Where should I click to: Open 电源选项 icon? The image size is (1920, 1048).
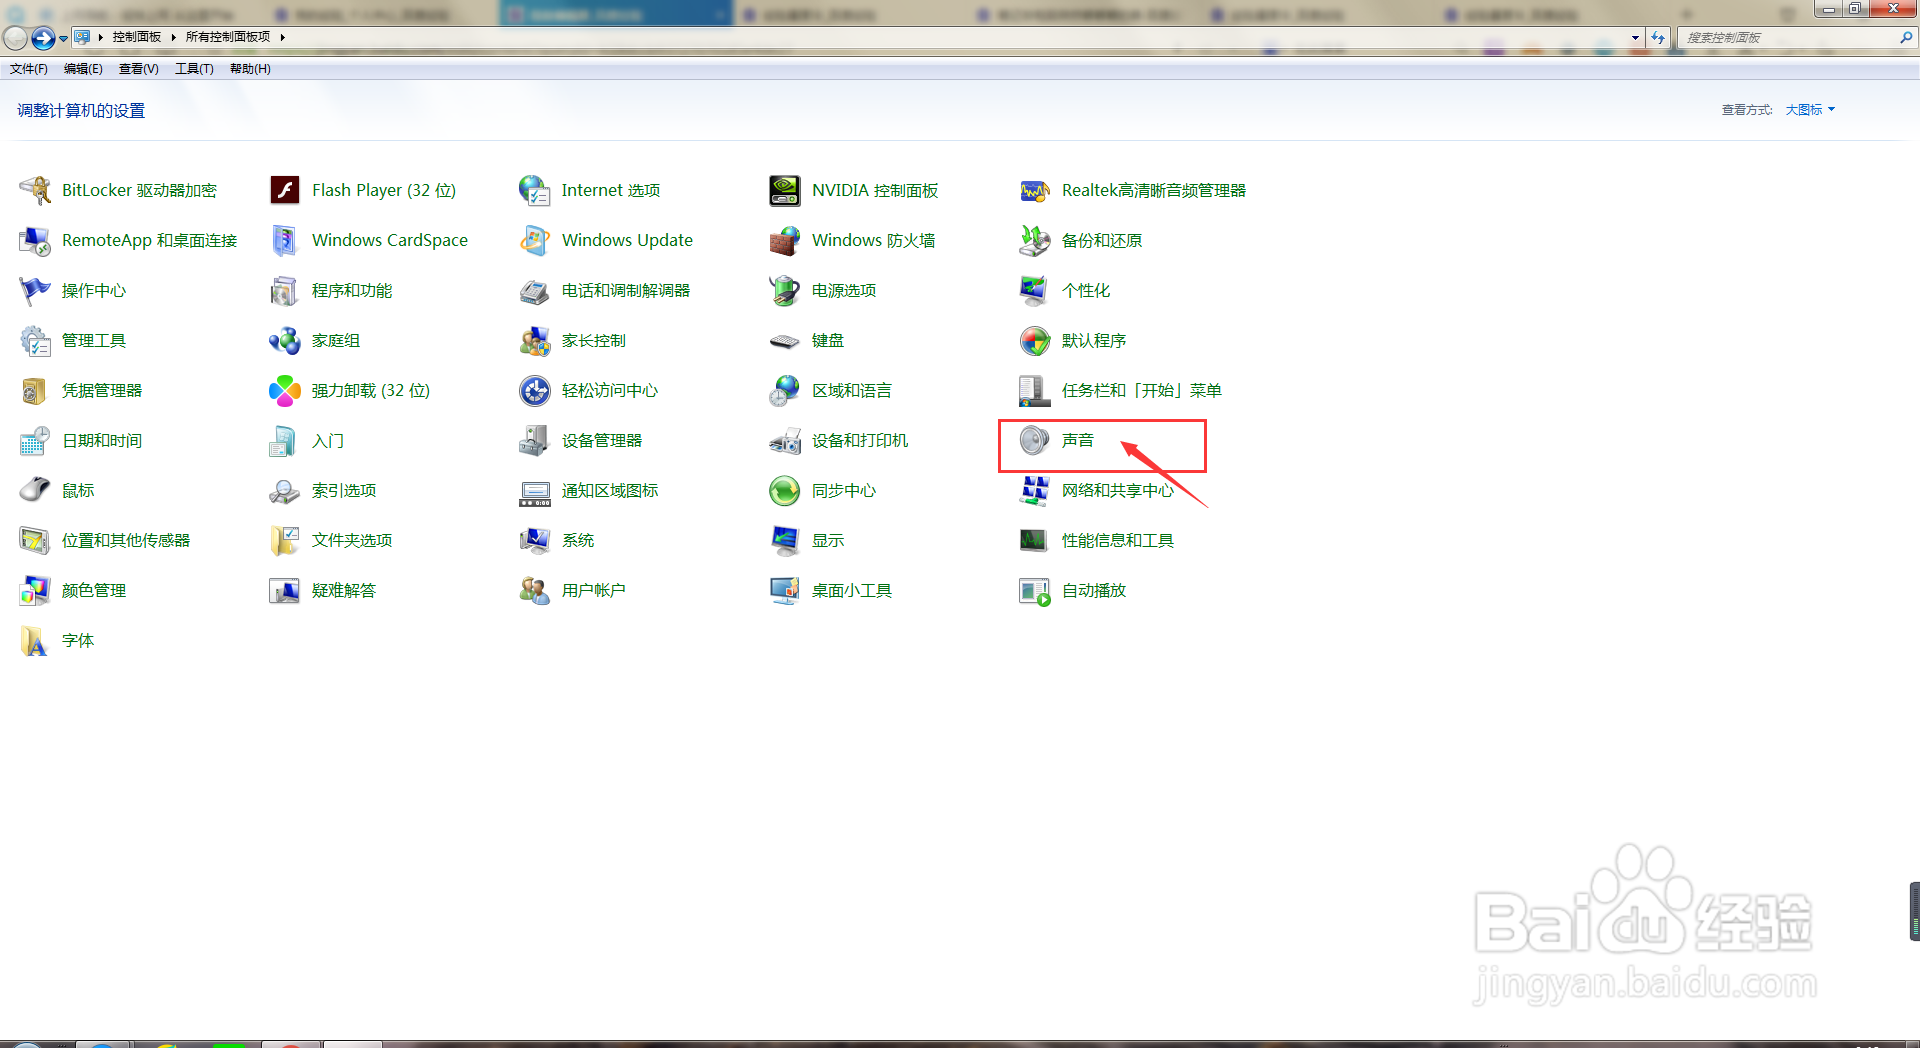coord(785,290)
